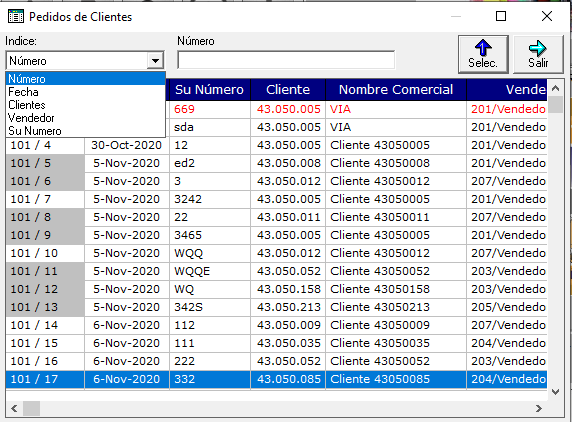This screenshot has width=572, height=422.
Task: Click the vertical scrollbar down arrow
Action: point(556,392)
